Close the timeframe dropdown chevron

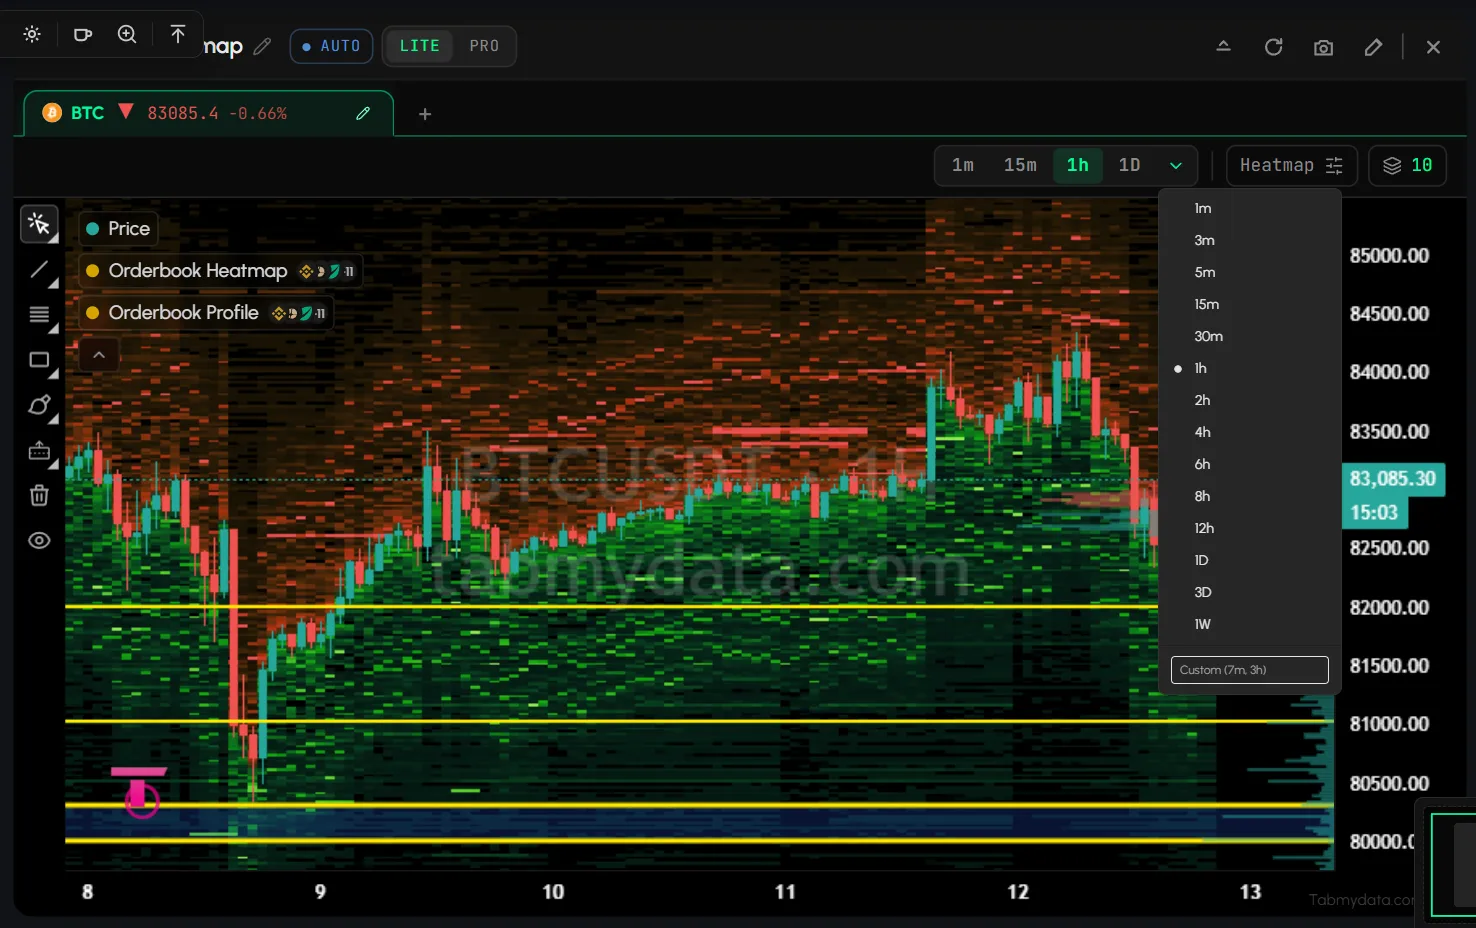[x=1176, y=166]
